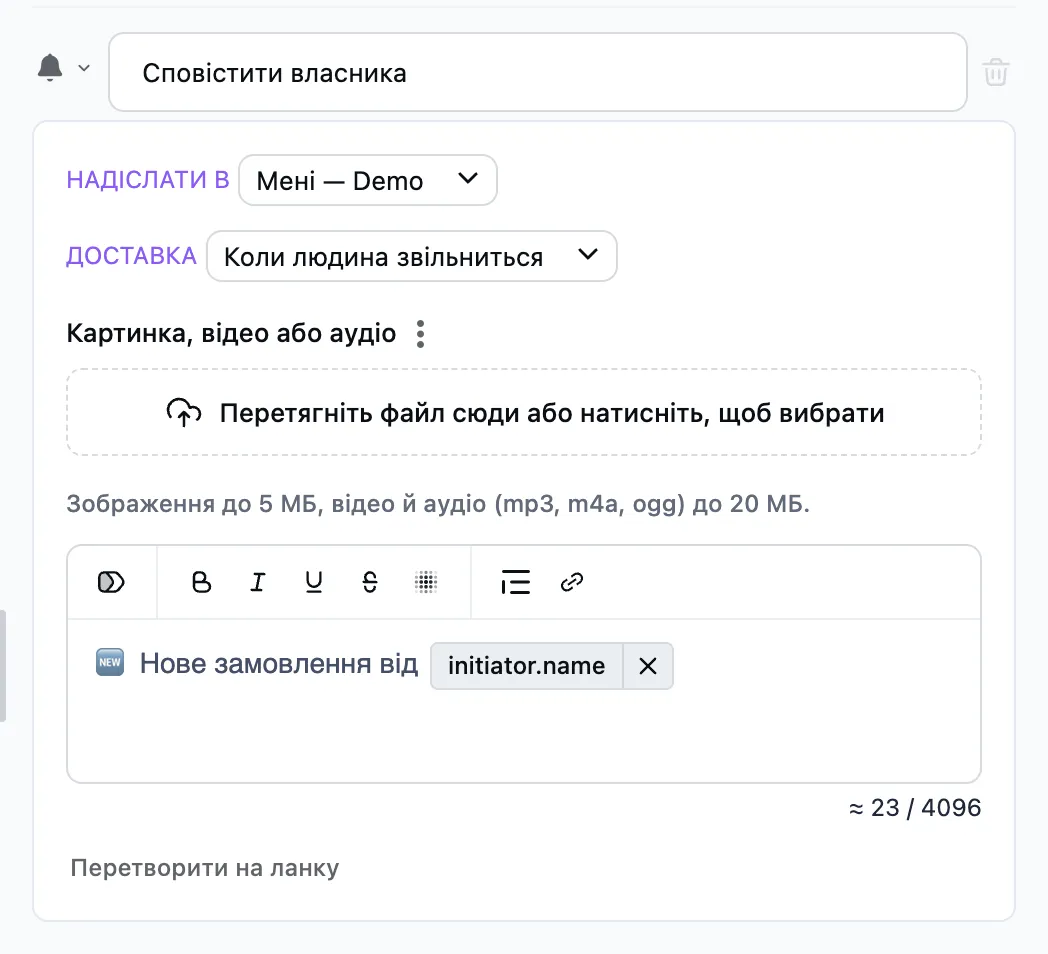Viewport: 1048px width, 954px height.
Task: Click the file size limits hint text
Action: point(438,503)
